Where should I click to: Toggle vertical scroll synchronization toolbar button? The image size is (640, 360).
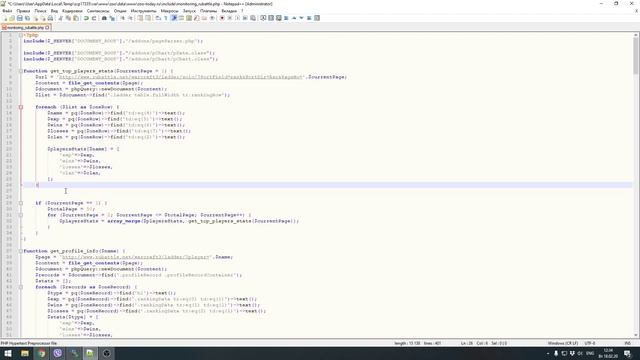(140, 18)
